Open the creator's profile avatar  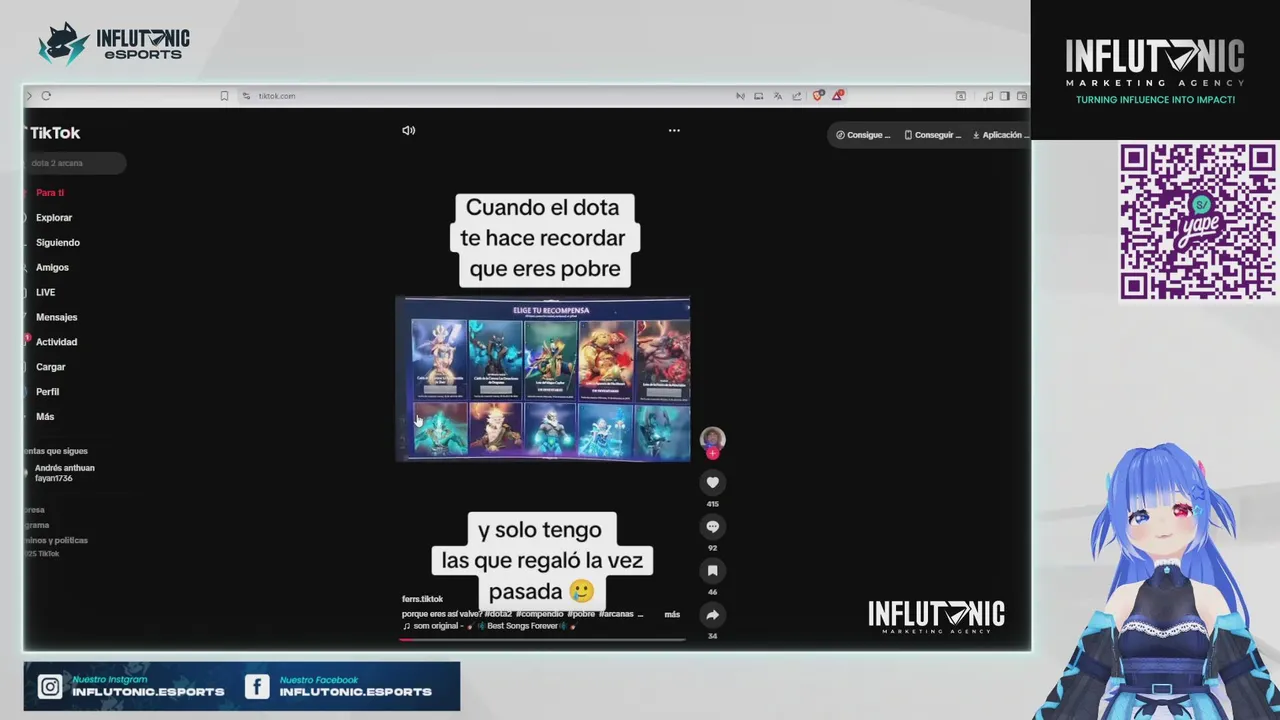click(x=712, y=438)
